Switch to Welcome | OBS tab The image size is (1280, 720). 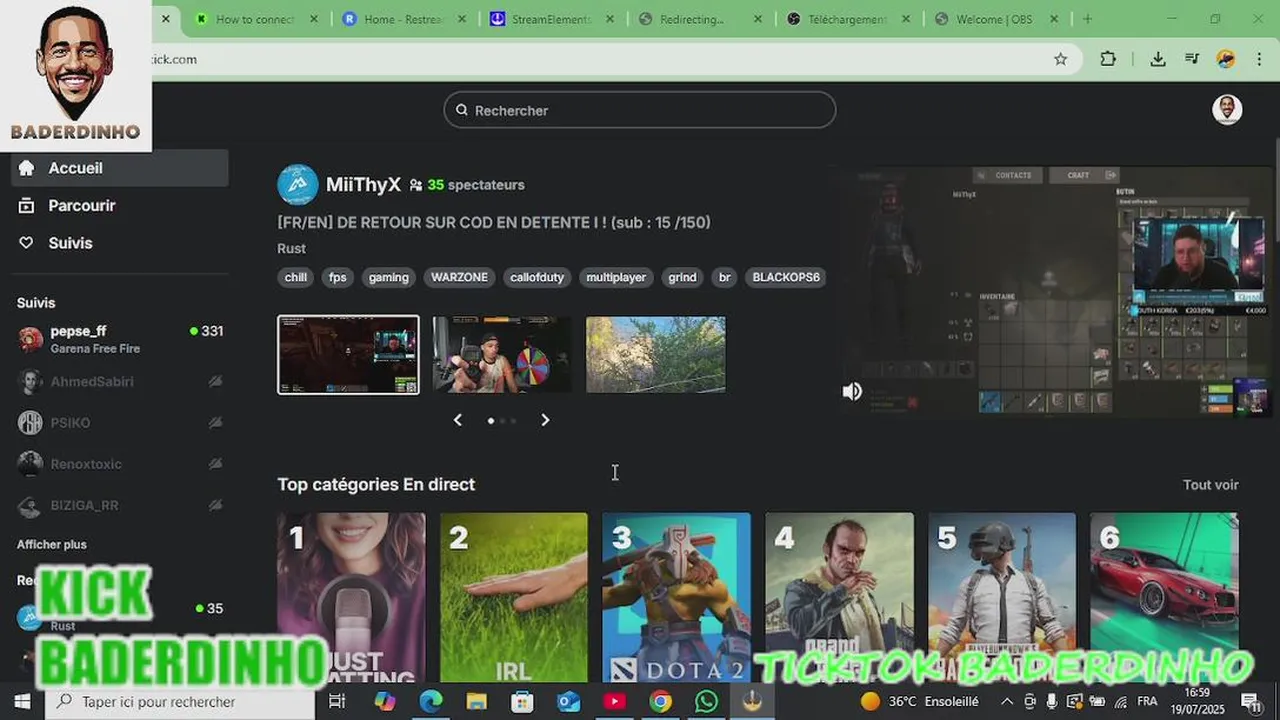coord(996,19)
